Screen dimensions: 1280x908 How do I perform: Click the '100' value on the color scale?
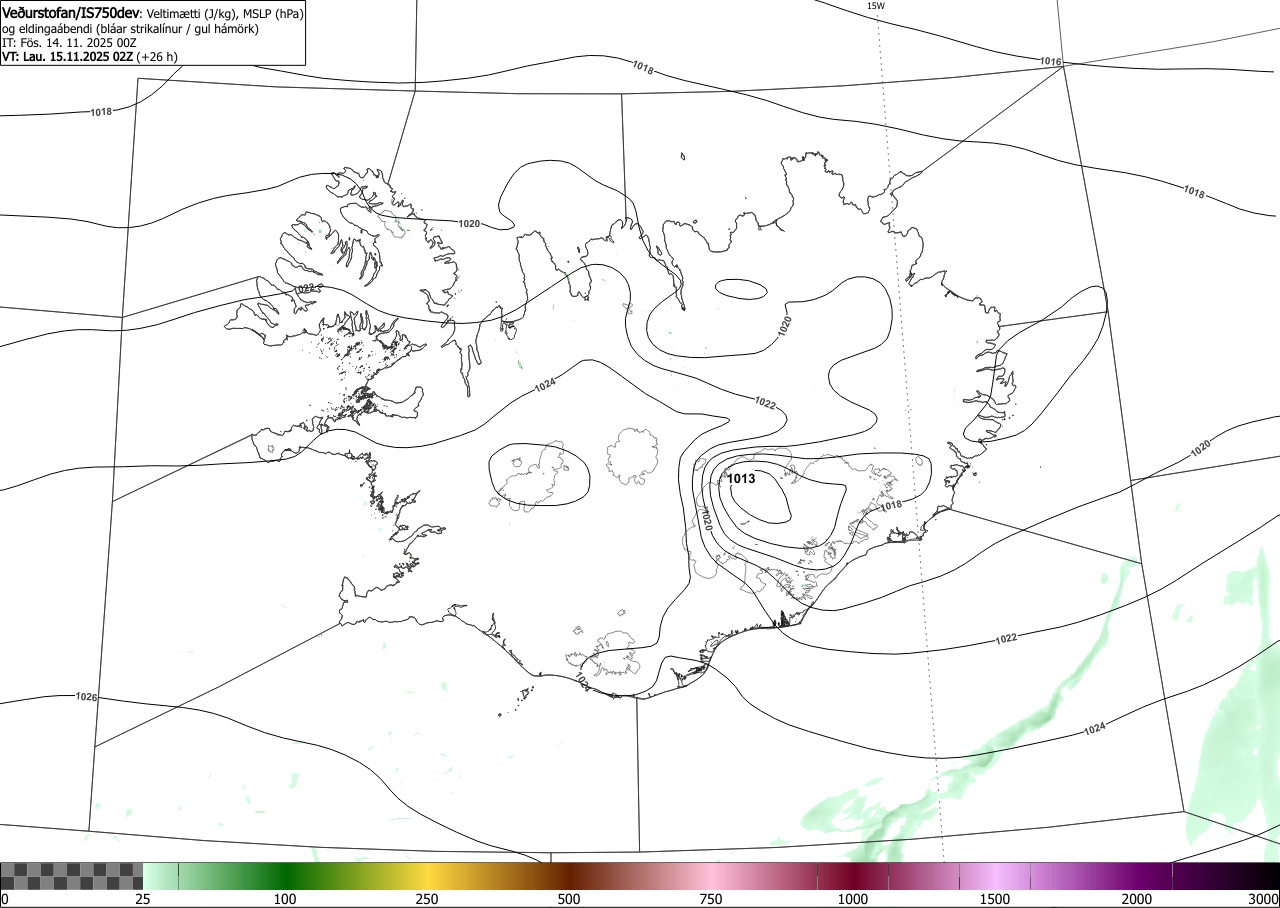click(x=285, y=899)
